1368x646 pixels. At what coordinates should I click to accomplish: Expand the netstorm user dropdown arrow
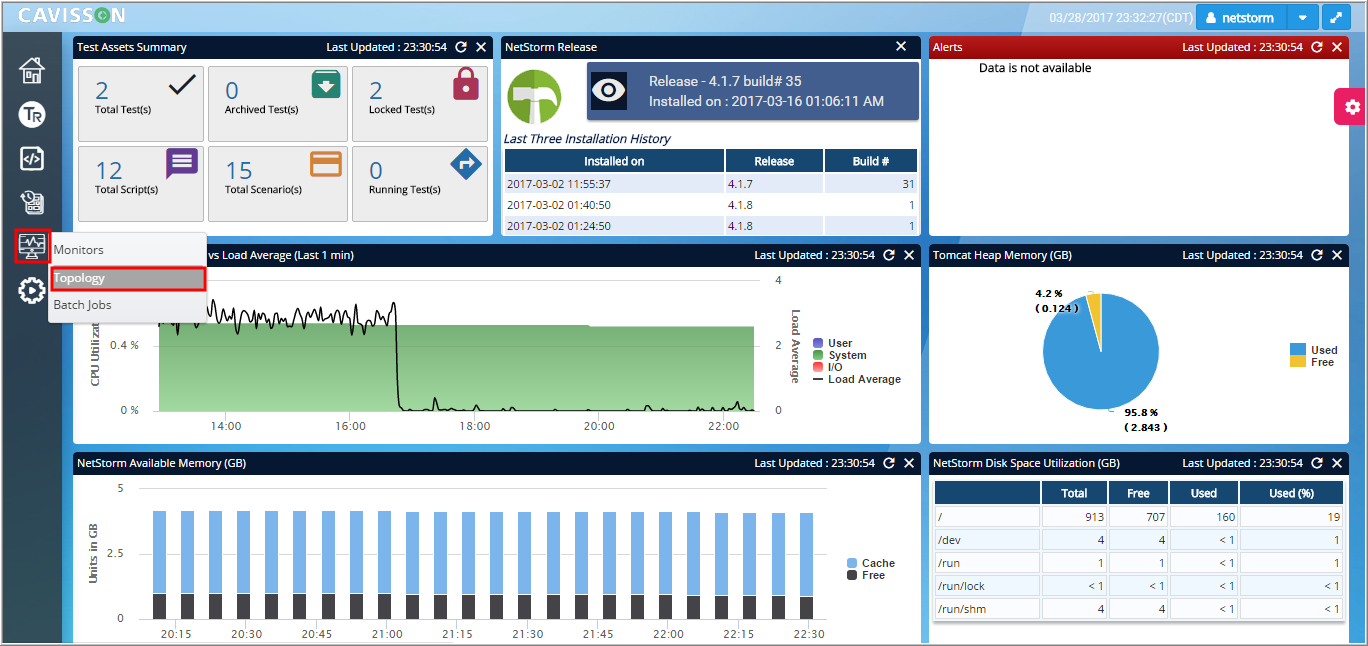click(1303, 18)
